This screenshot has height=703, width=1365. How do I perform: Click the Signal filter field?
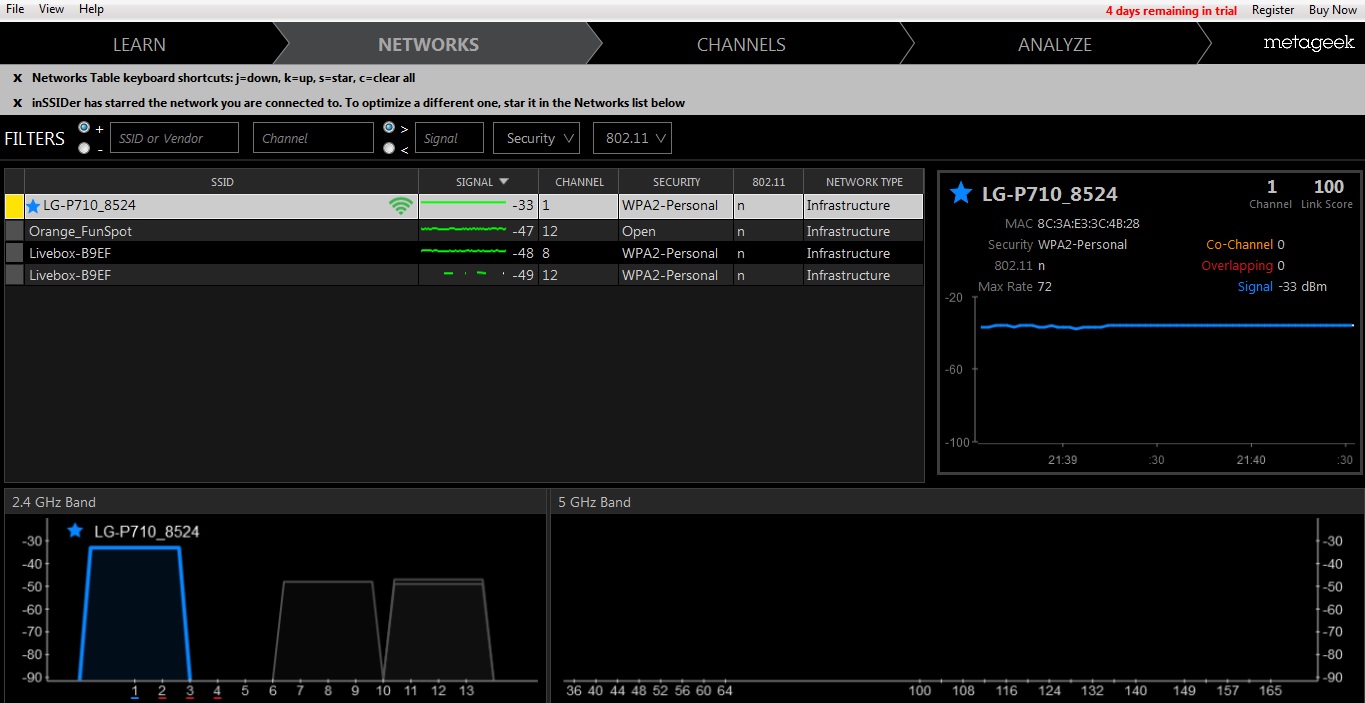click(x=449, y=138)
